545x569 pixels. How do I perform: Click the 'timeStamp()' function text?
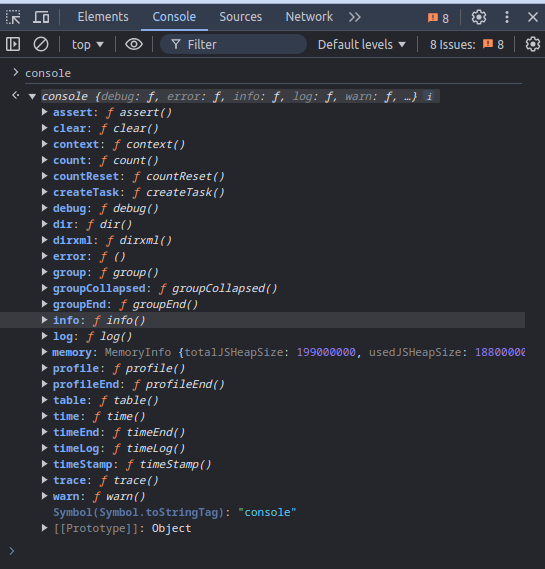click(x=175, y=464)
